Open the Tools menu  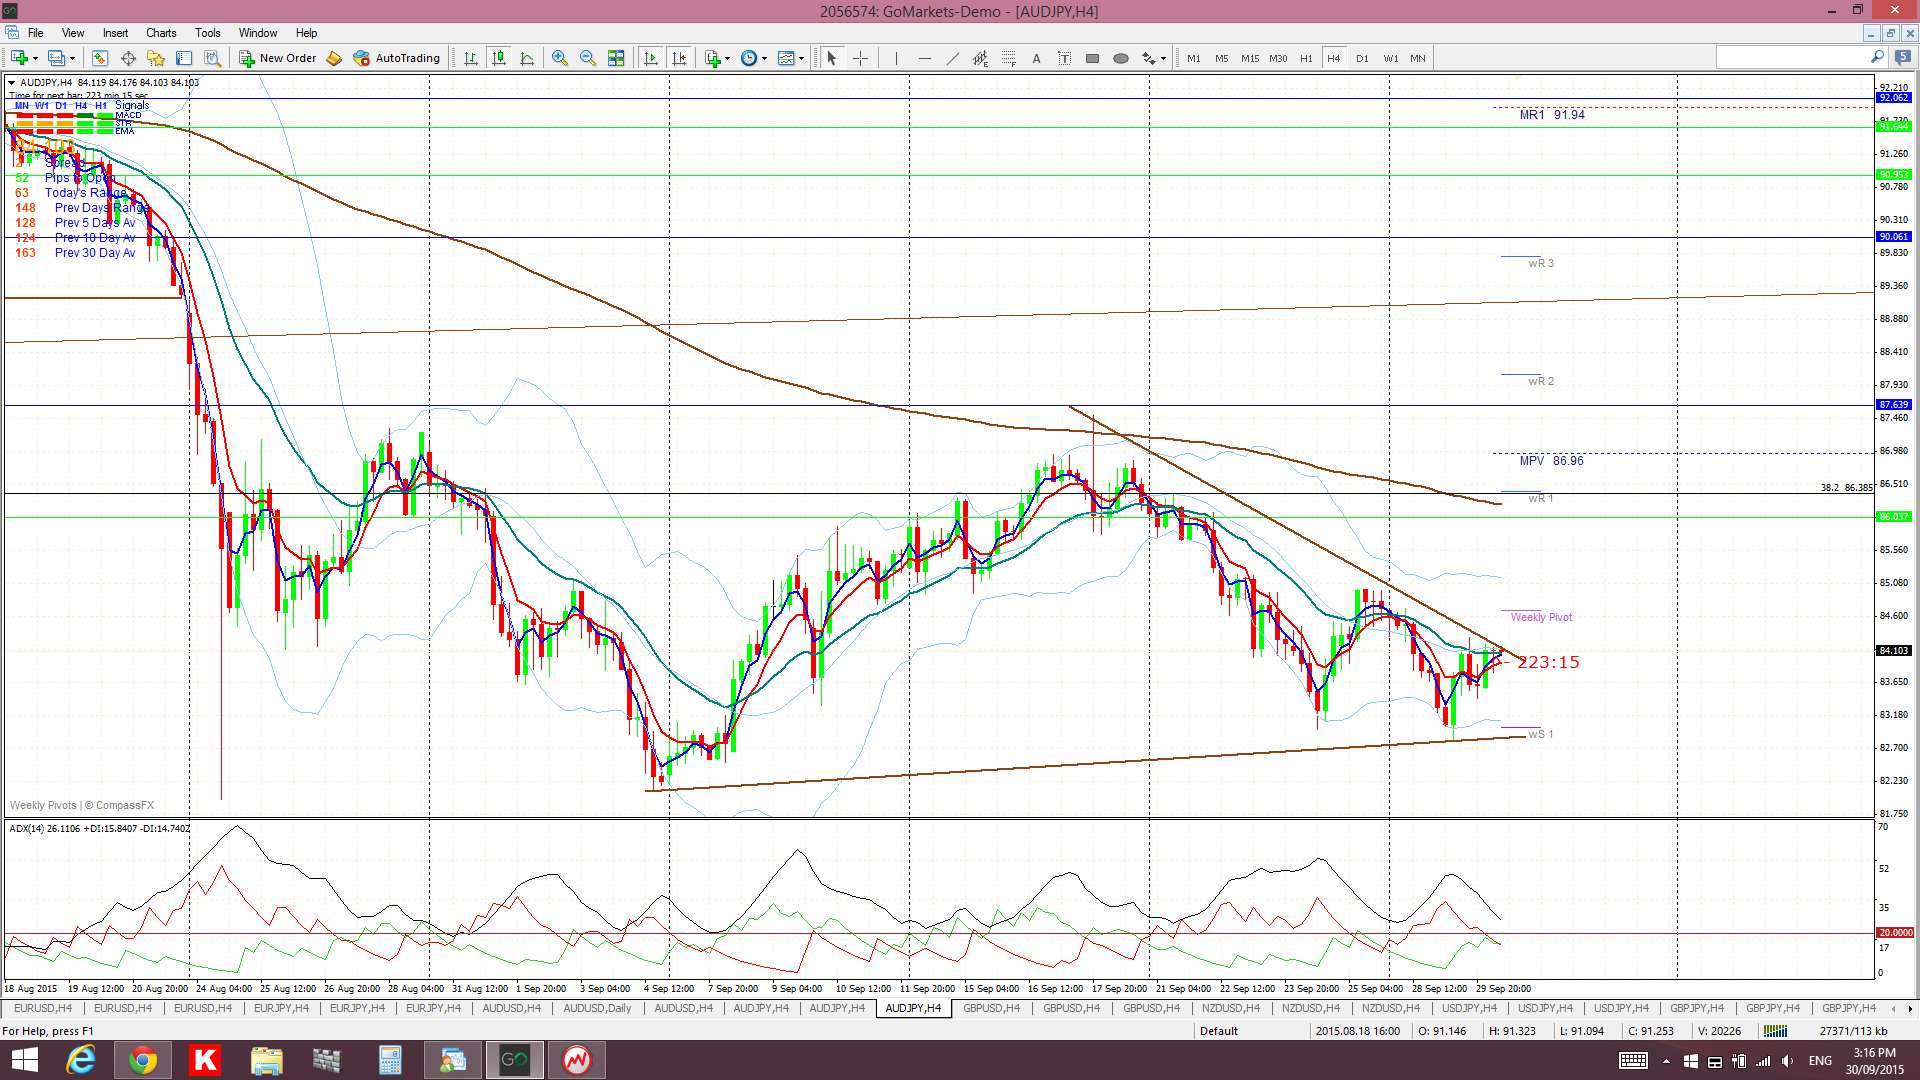click(x=208, y=33)
